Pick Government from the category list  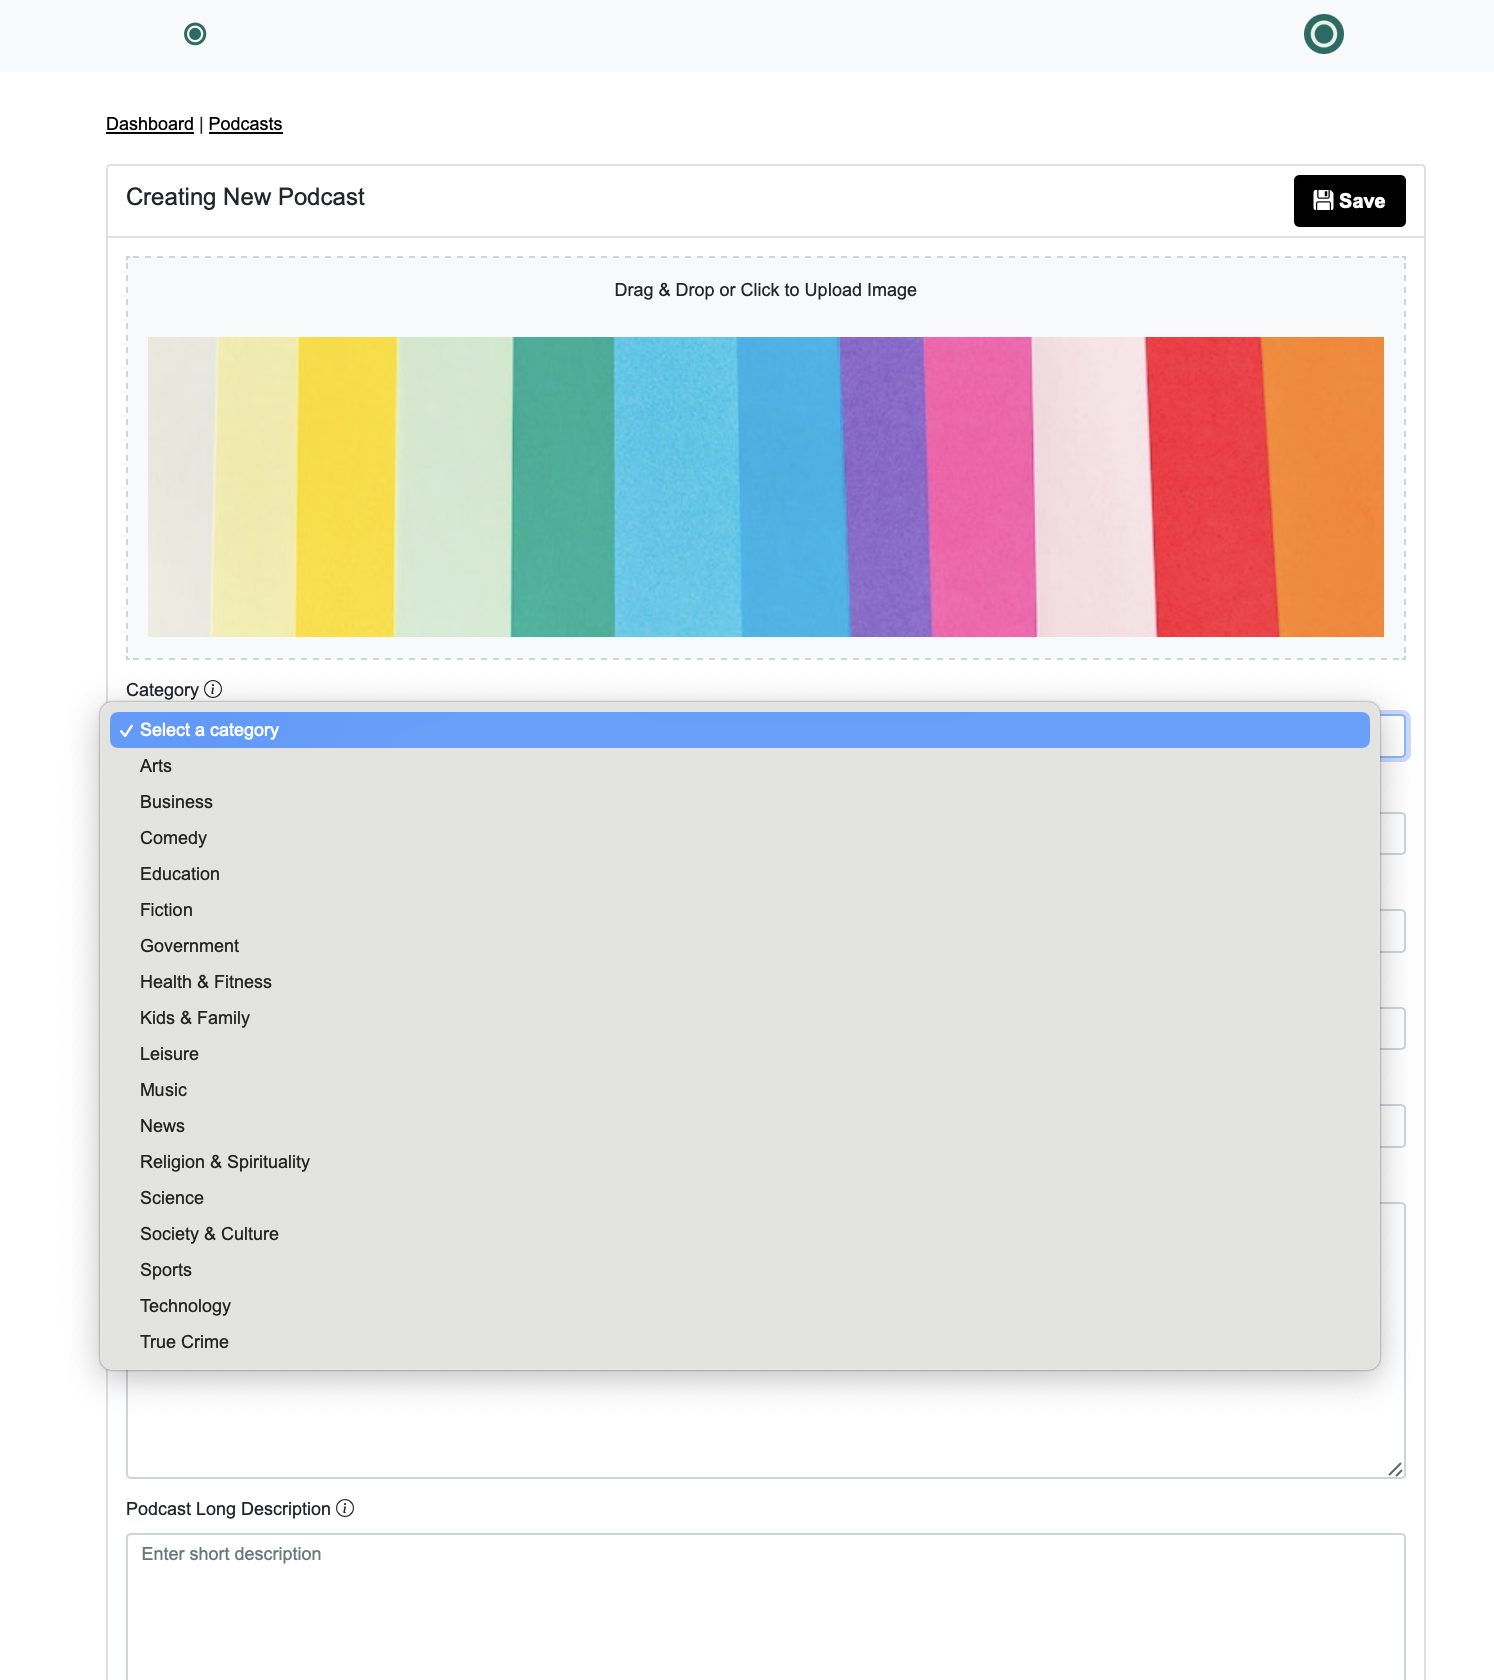tap(740, 946)
